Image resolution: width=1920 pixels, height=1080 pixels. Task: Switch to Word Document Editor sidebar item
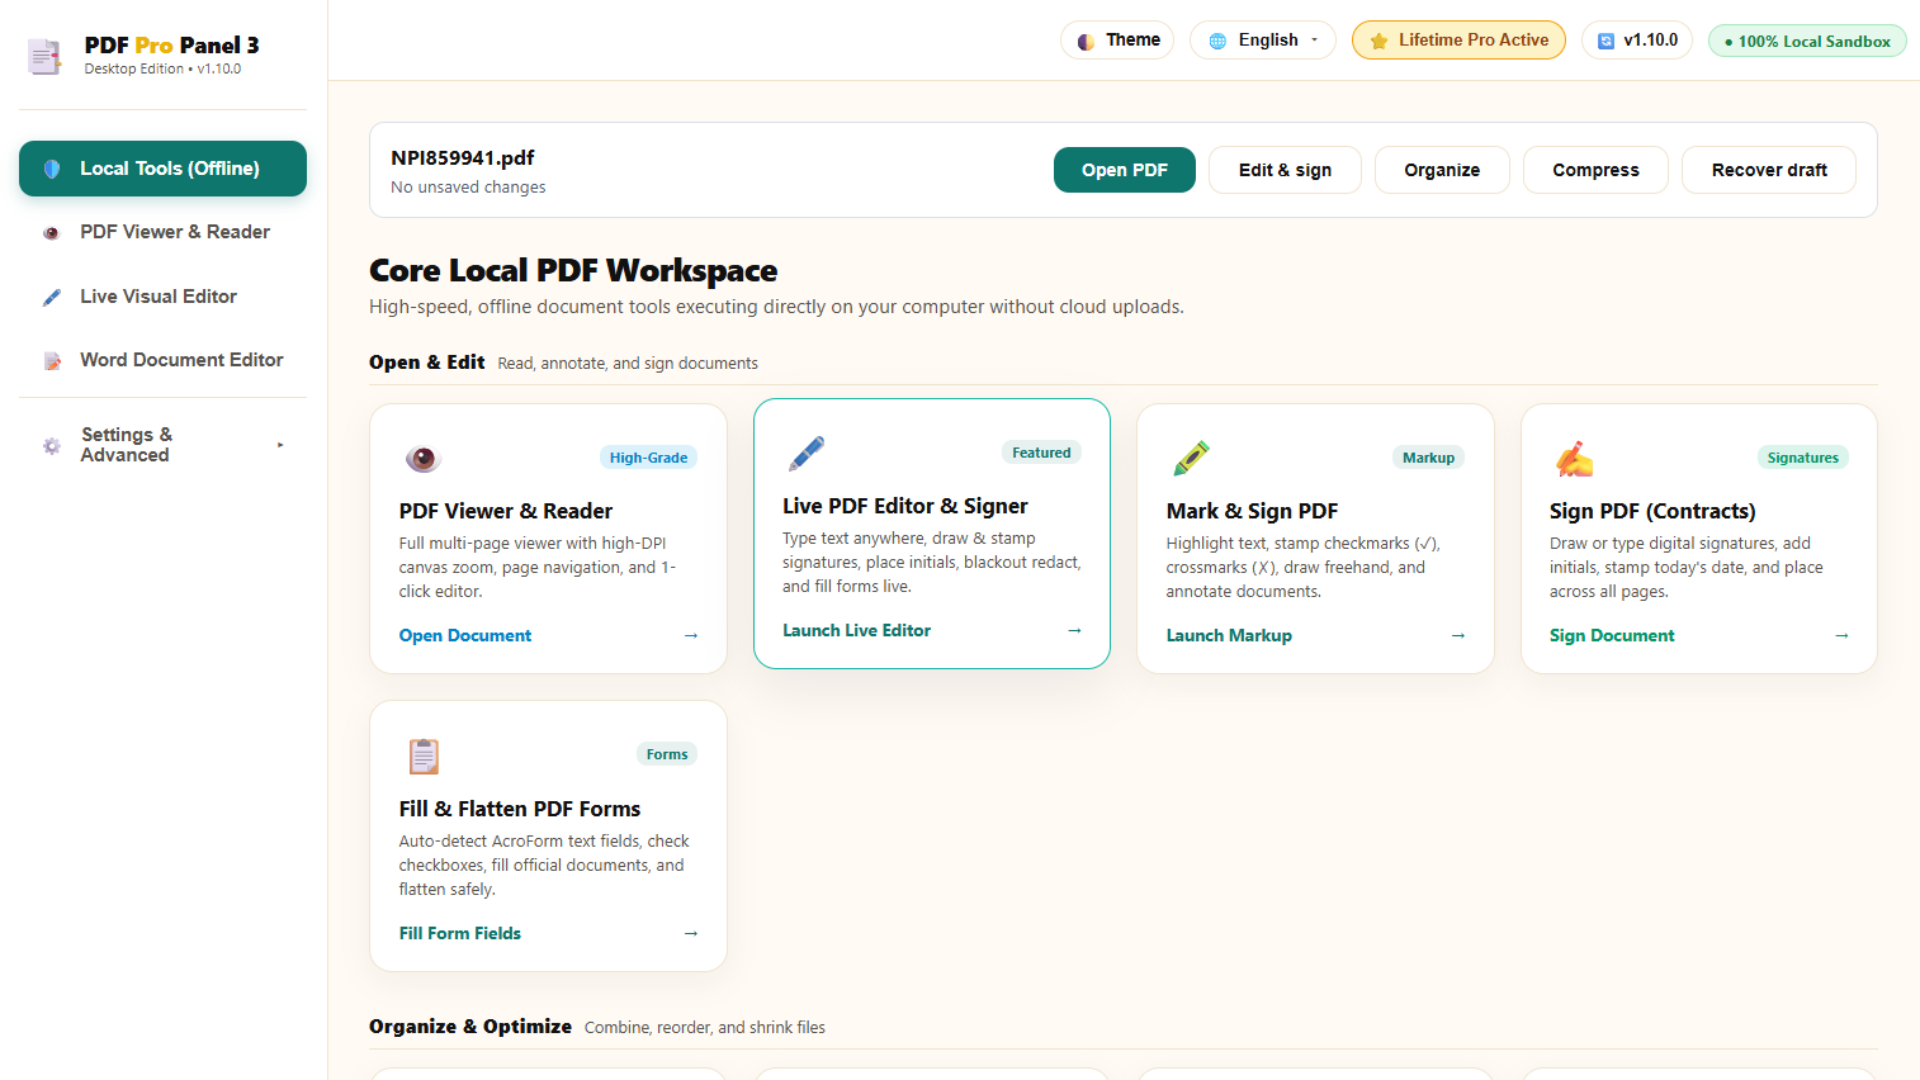tap(163, 360)
